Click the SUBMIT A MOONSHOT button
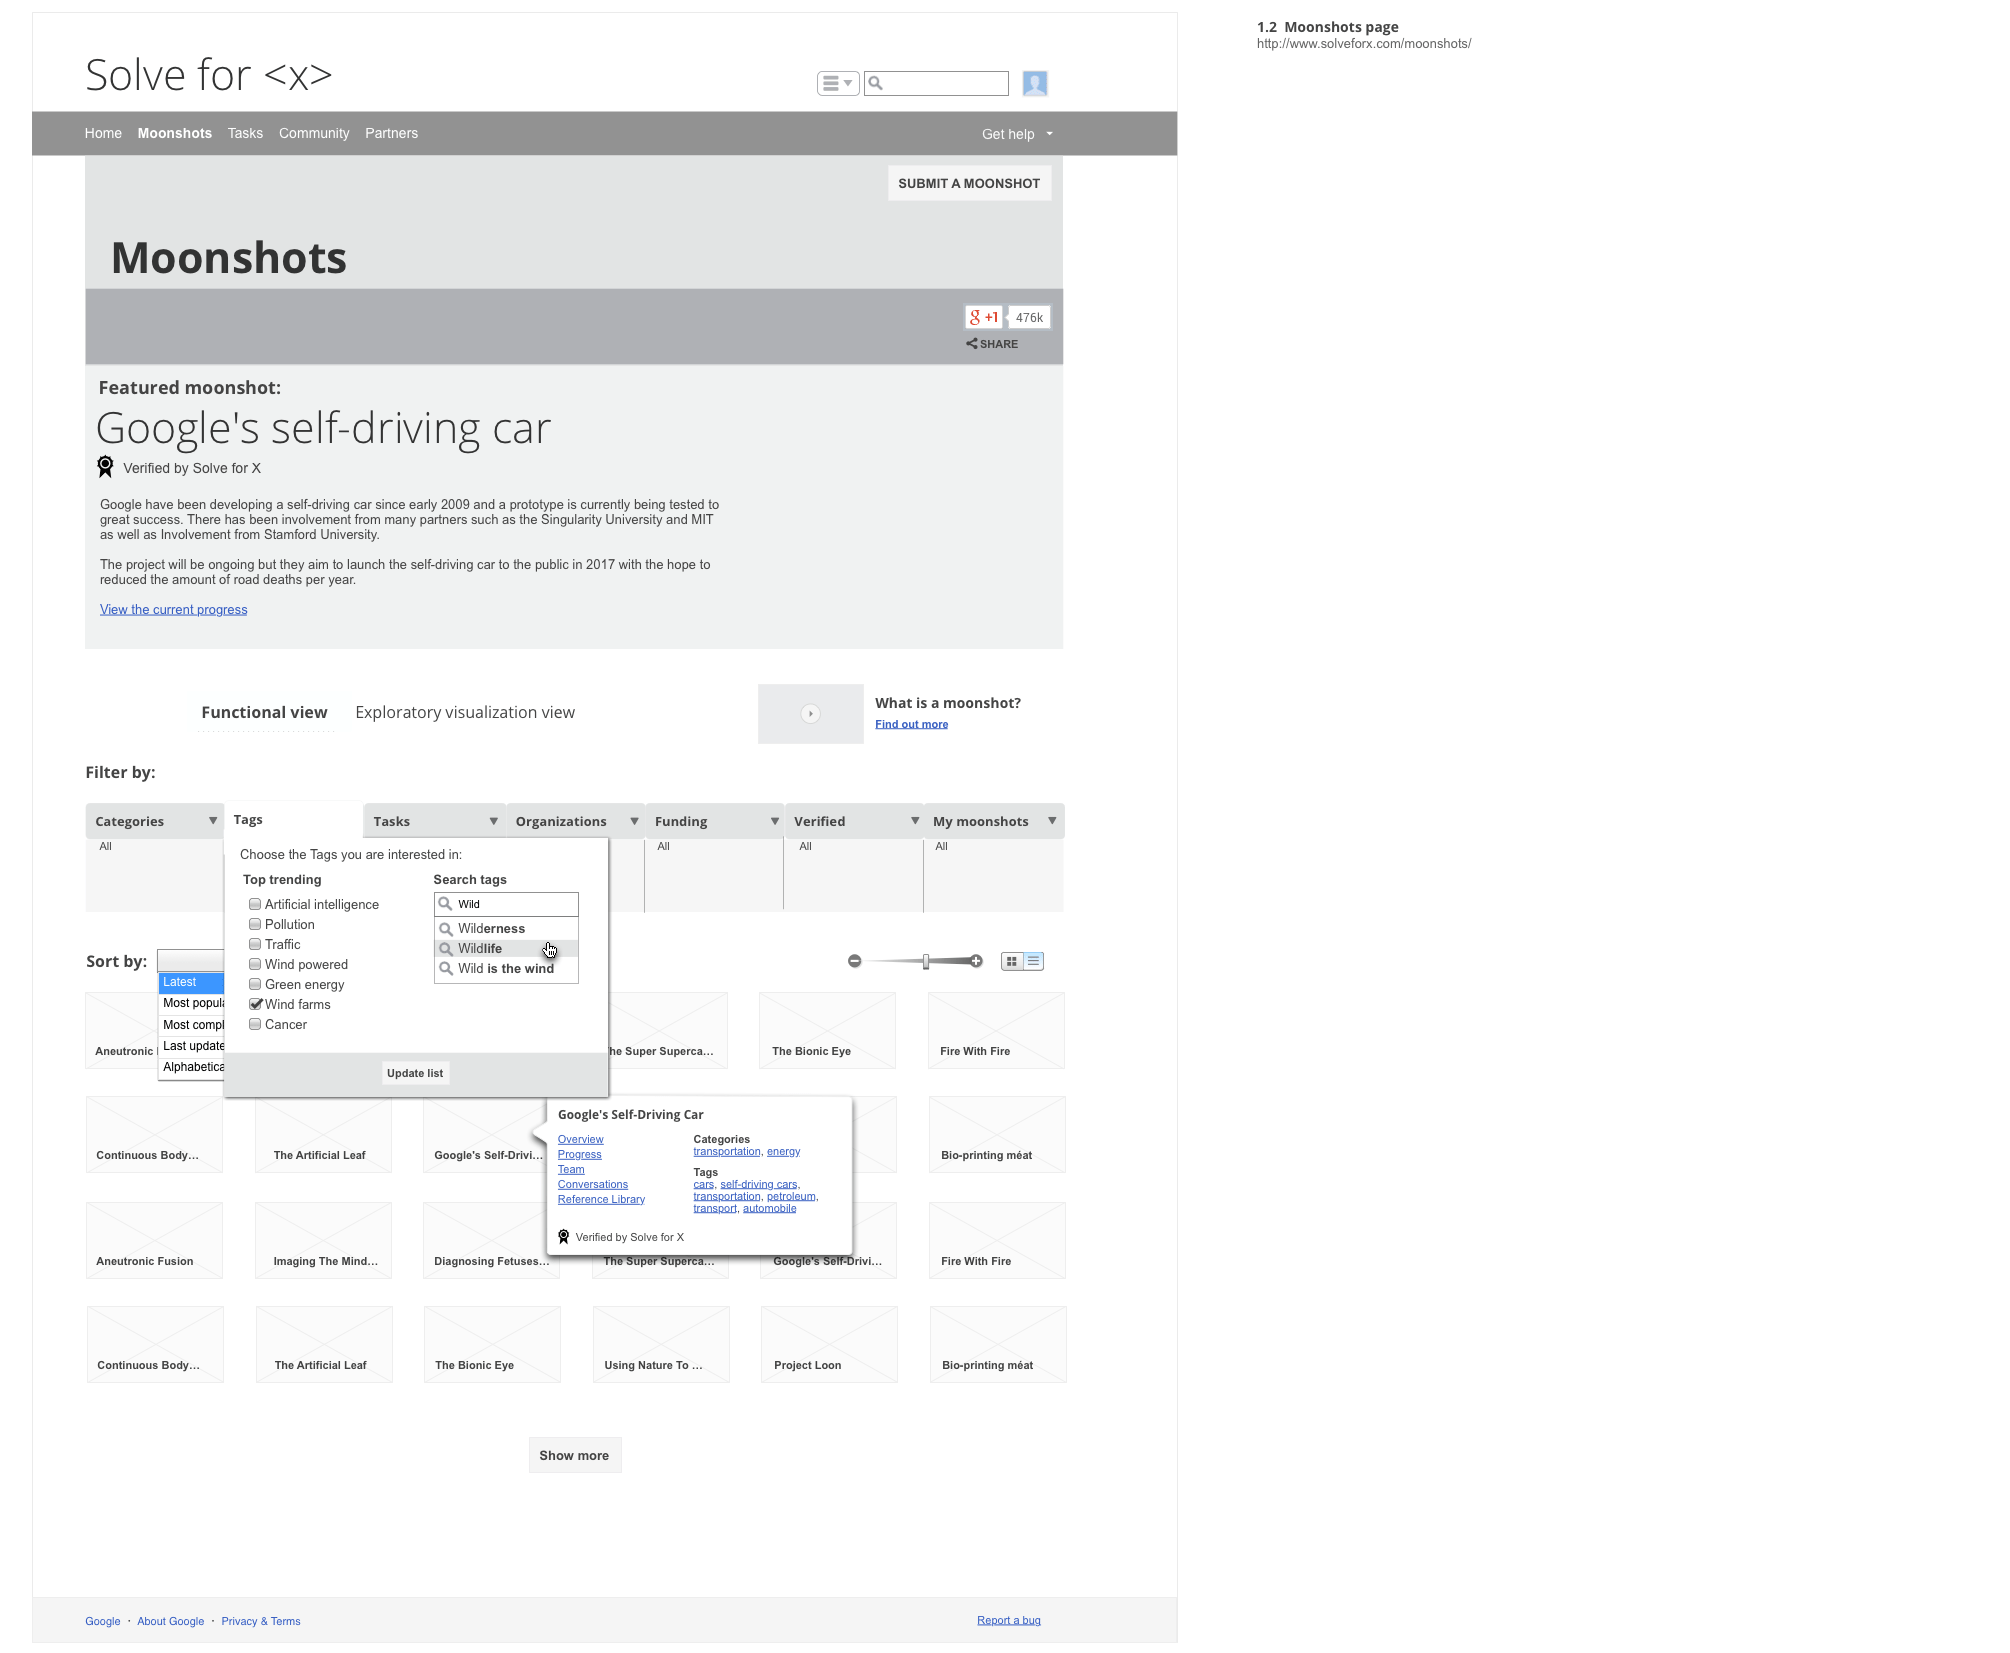2010x1653 pixels. point(968,183)
